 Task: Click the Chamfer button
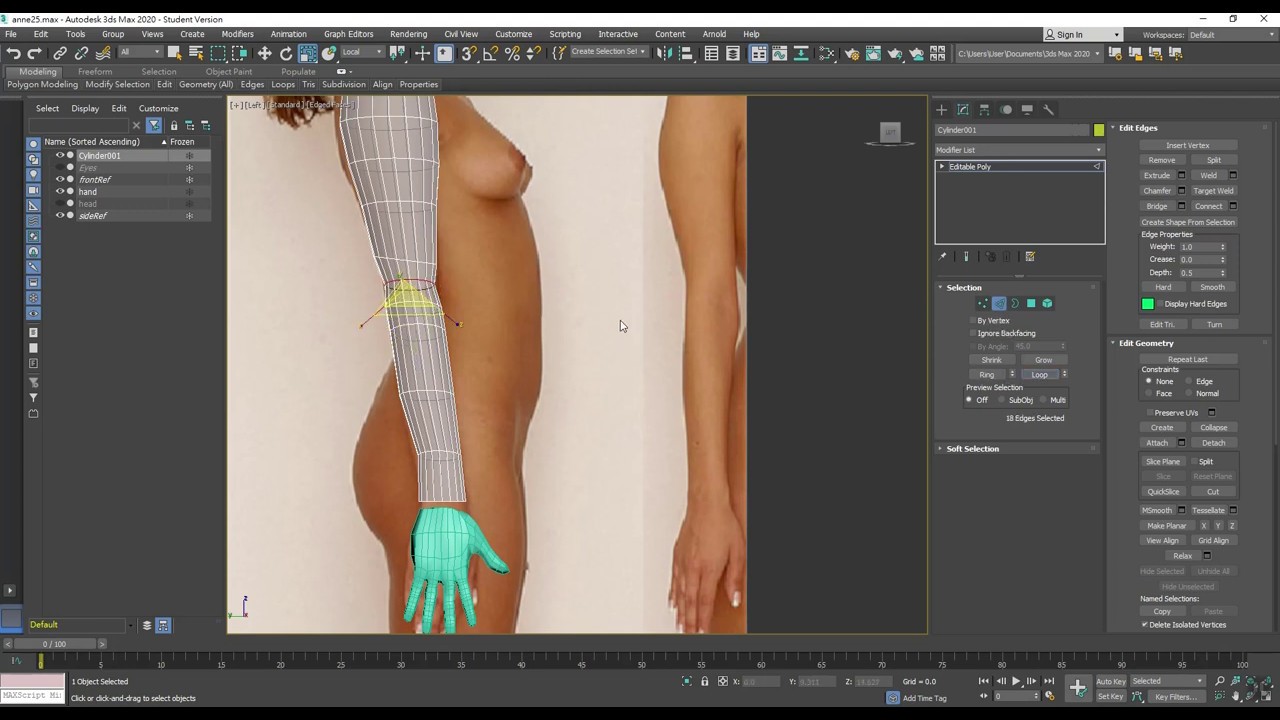click(x=1157, y=191)
